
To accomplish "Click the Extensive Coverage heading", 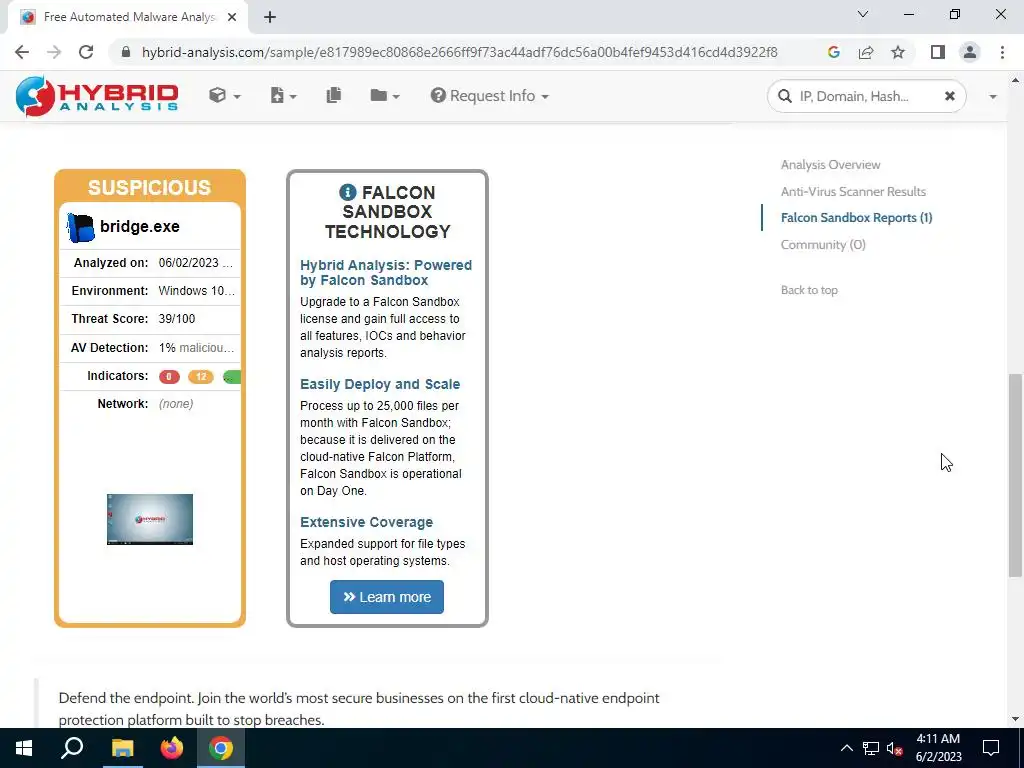I will (366, 522).
